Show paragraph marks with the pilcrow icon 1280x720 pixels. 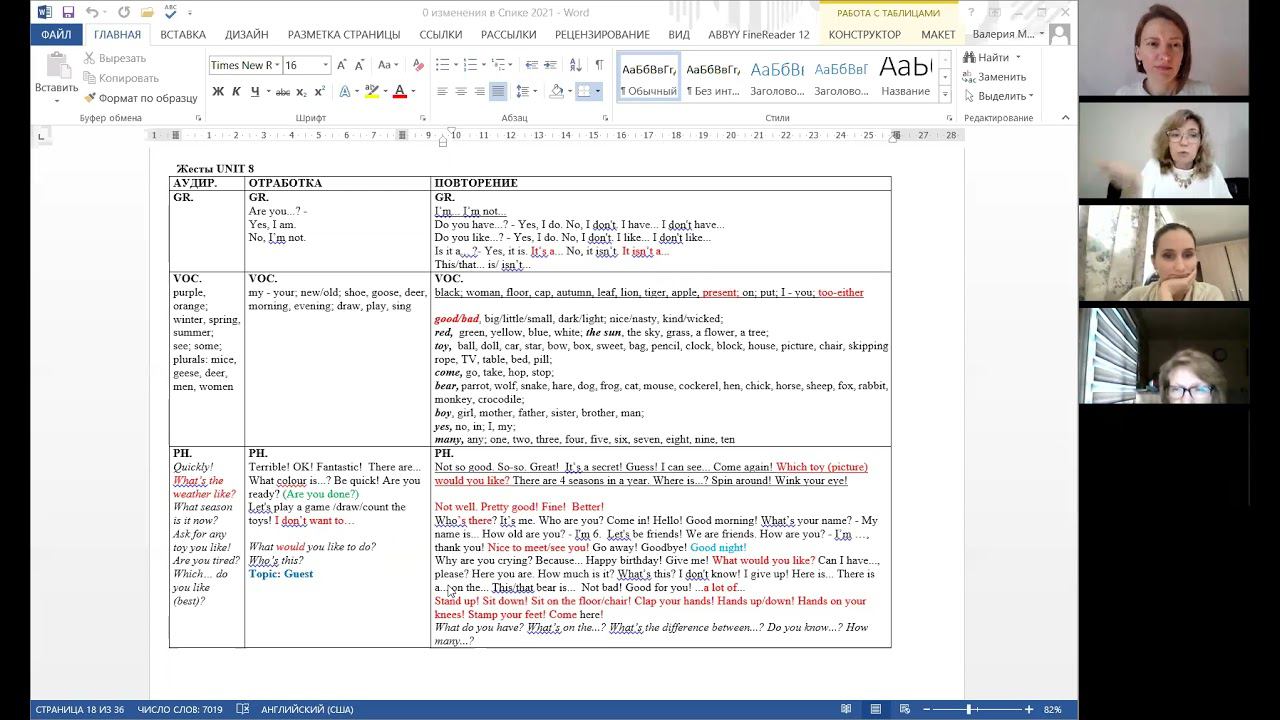point(599,65)
